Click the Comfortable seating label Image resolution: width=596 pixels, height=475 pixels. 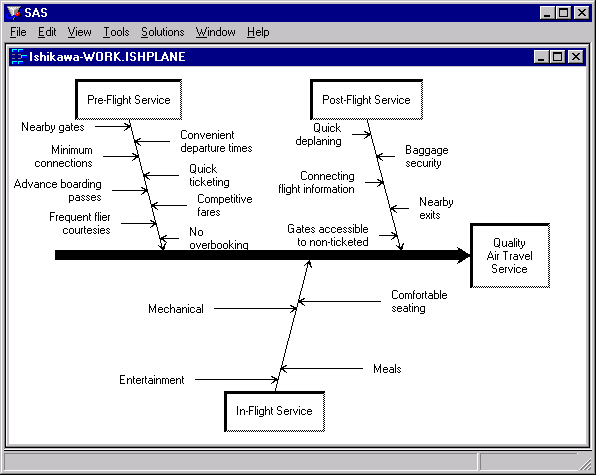pos(419,301)
